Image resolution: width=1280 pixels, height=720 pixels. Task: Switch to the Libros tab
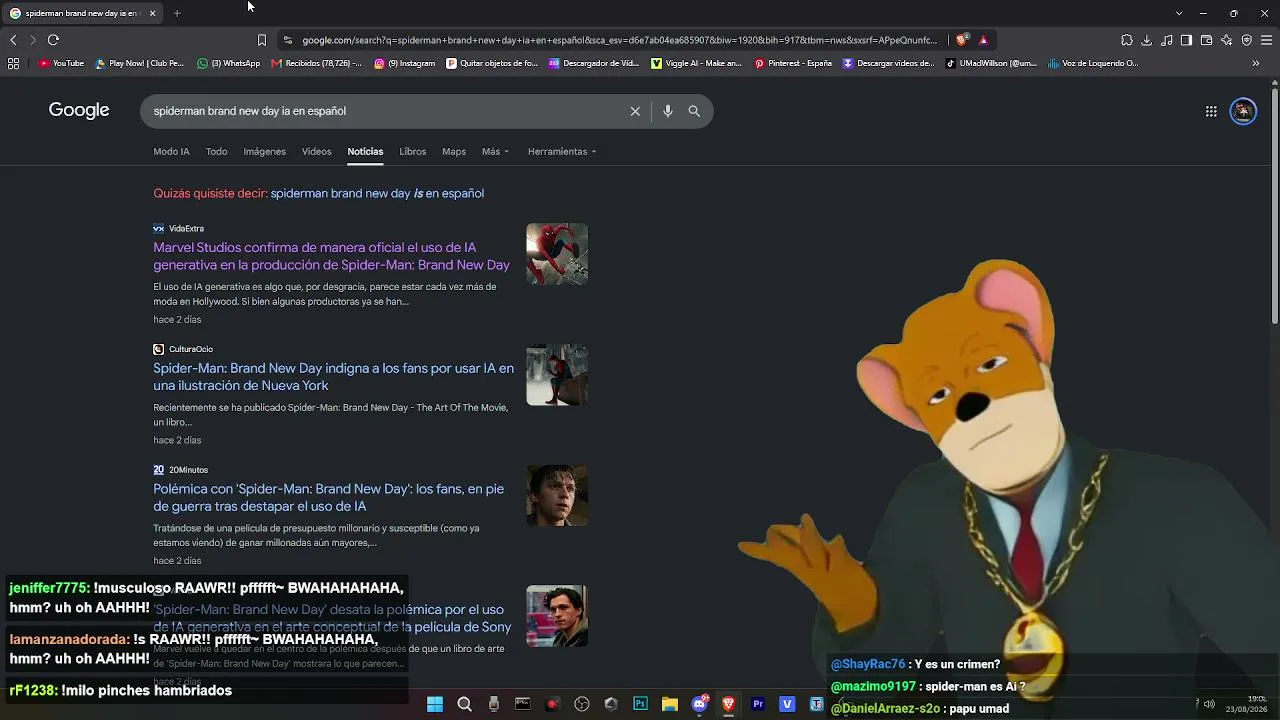tap(413, 152)
